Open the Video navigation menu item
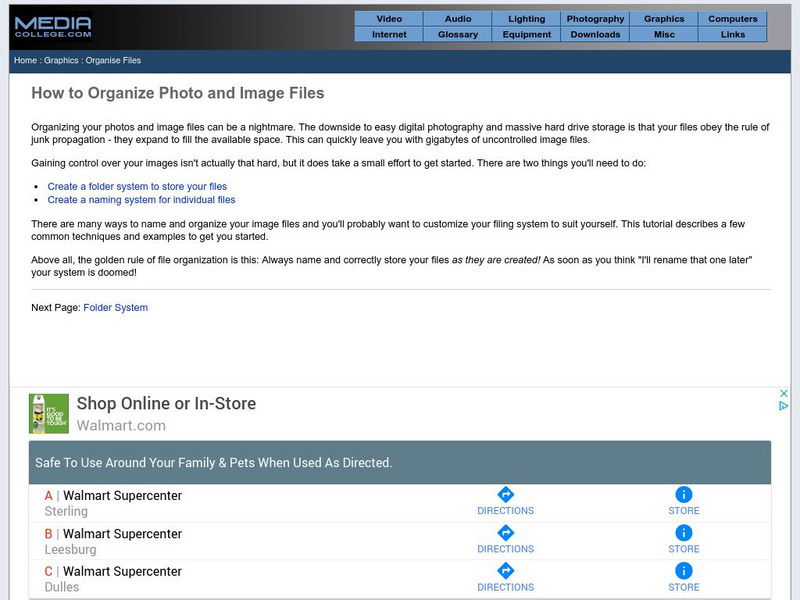The width and height of the screenshot is (800, 600). [x=389, y=19]
